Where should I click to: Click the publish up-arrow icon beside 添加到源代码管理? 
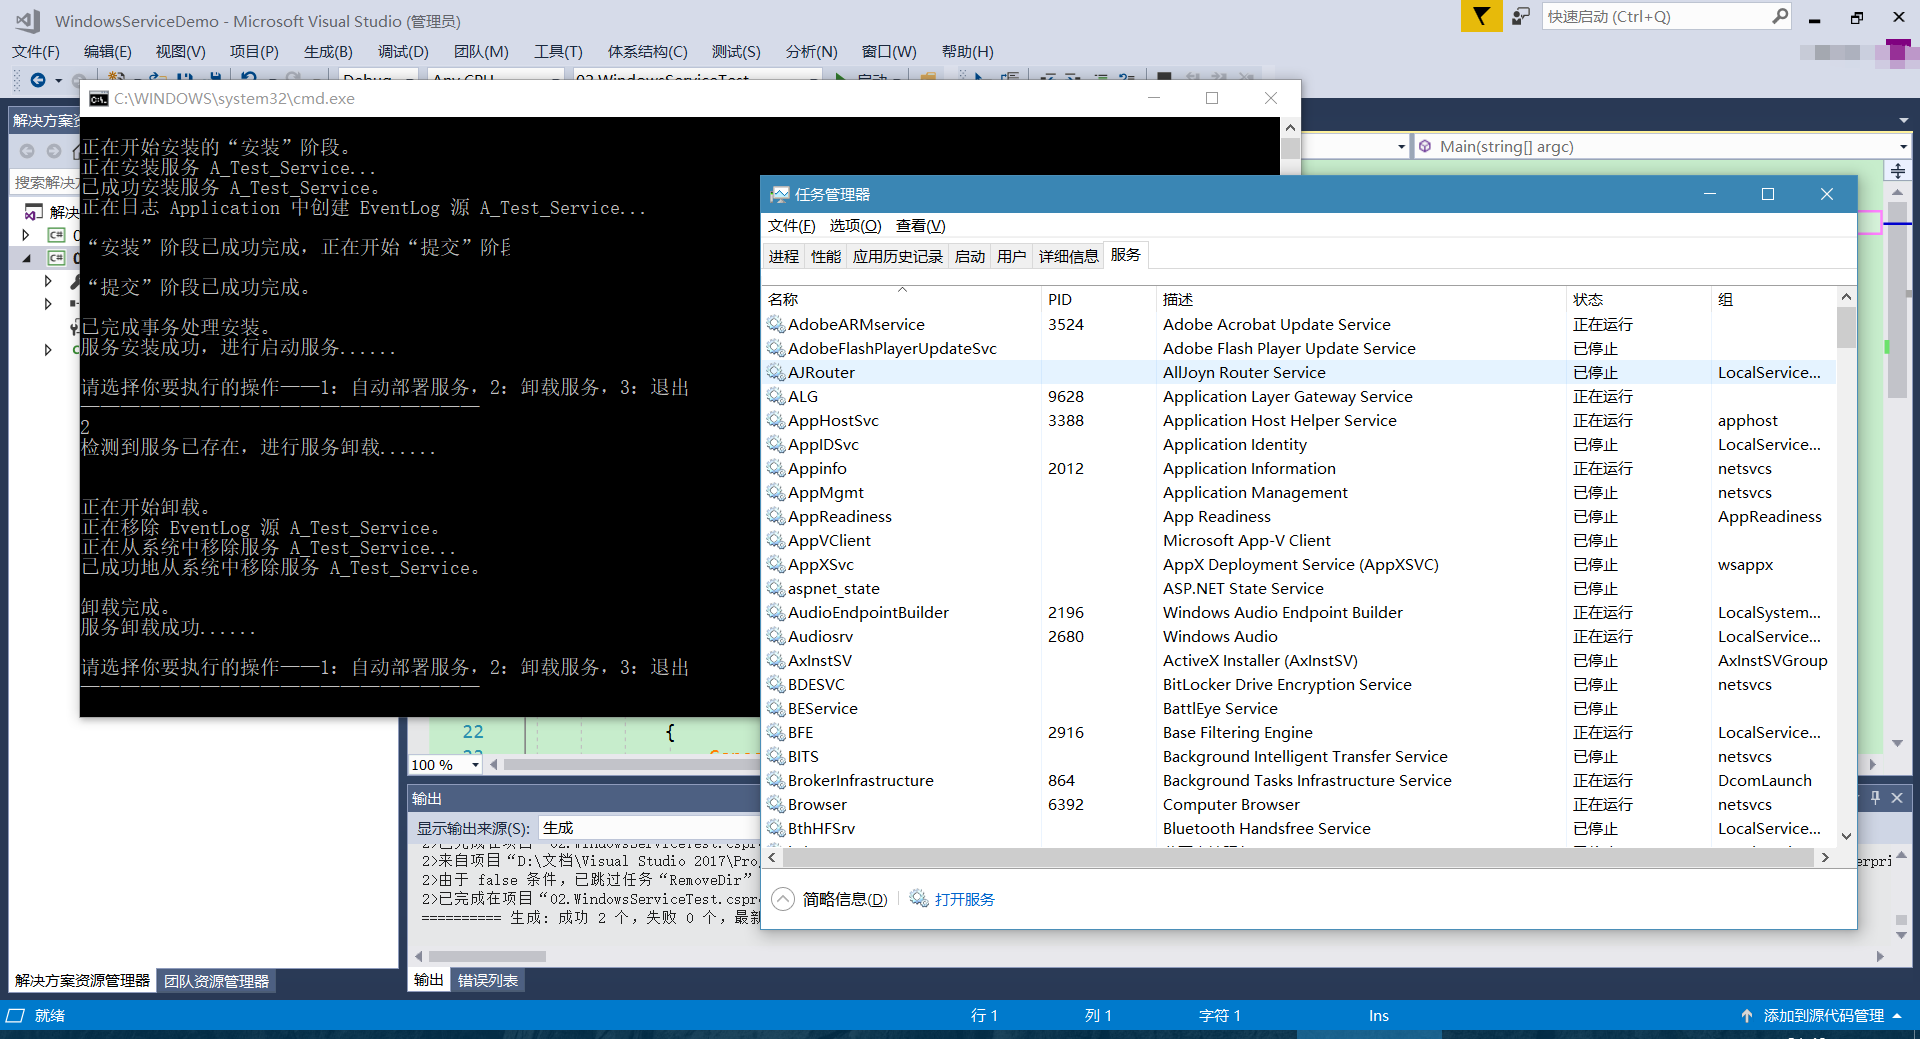[1746, 1015]
